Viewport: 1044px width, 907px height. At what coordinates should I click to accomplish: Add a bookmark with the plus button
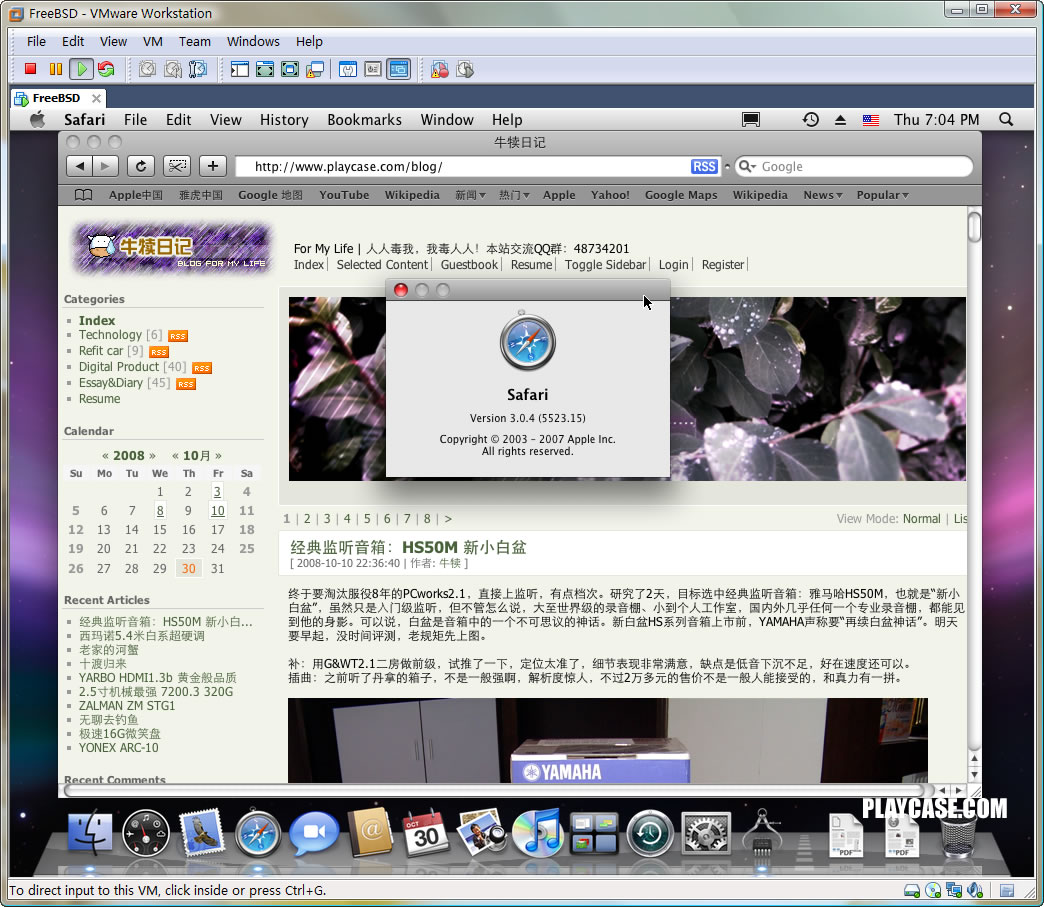click(212, 166)
